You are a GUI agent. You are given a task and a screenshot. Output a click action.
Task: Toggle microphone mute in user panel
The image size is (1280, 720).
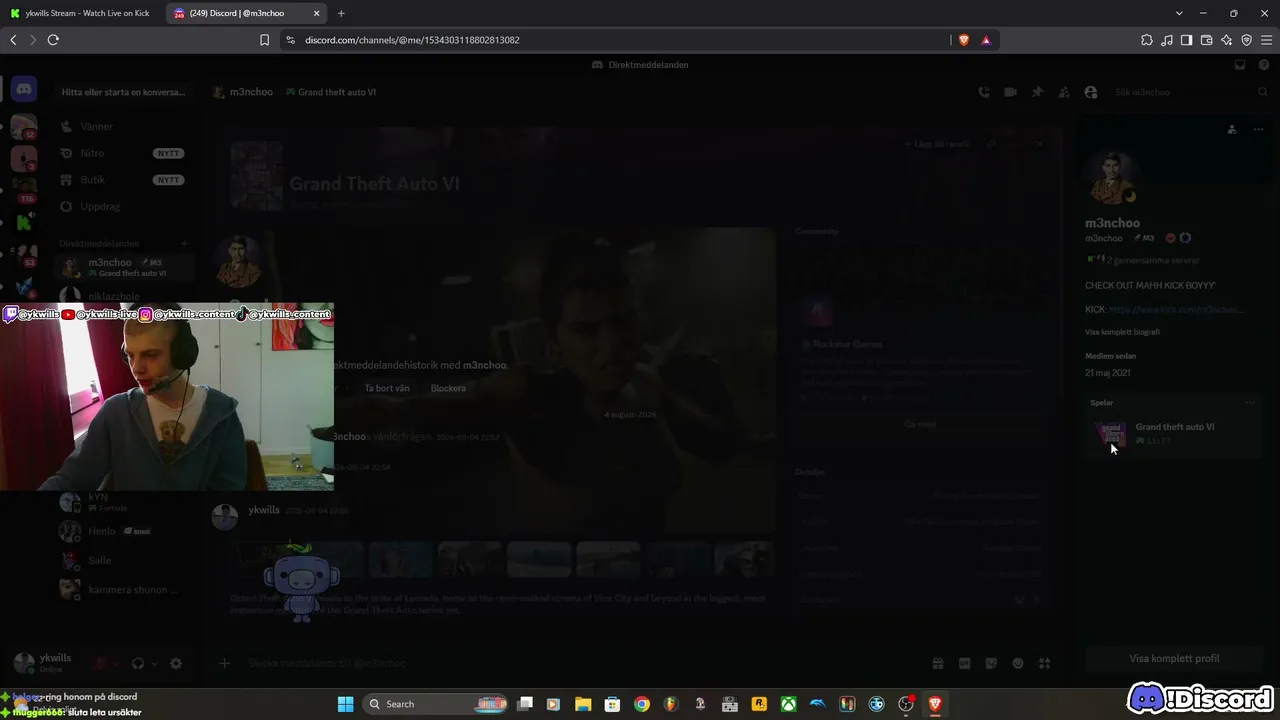click(100, 663)
